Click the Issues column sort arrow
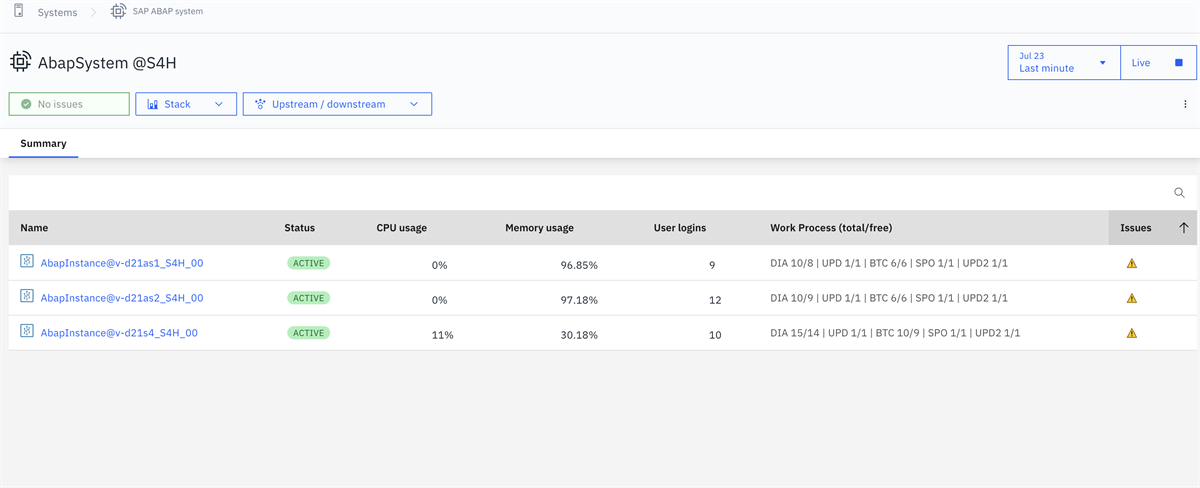 (x=1184, y=228)
